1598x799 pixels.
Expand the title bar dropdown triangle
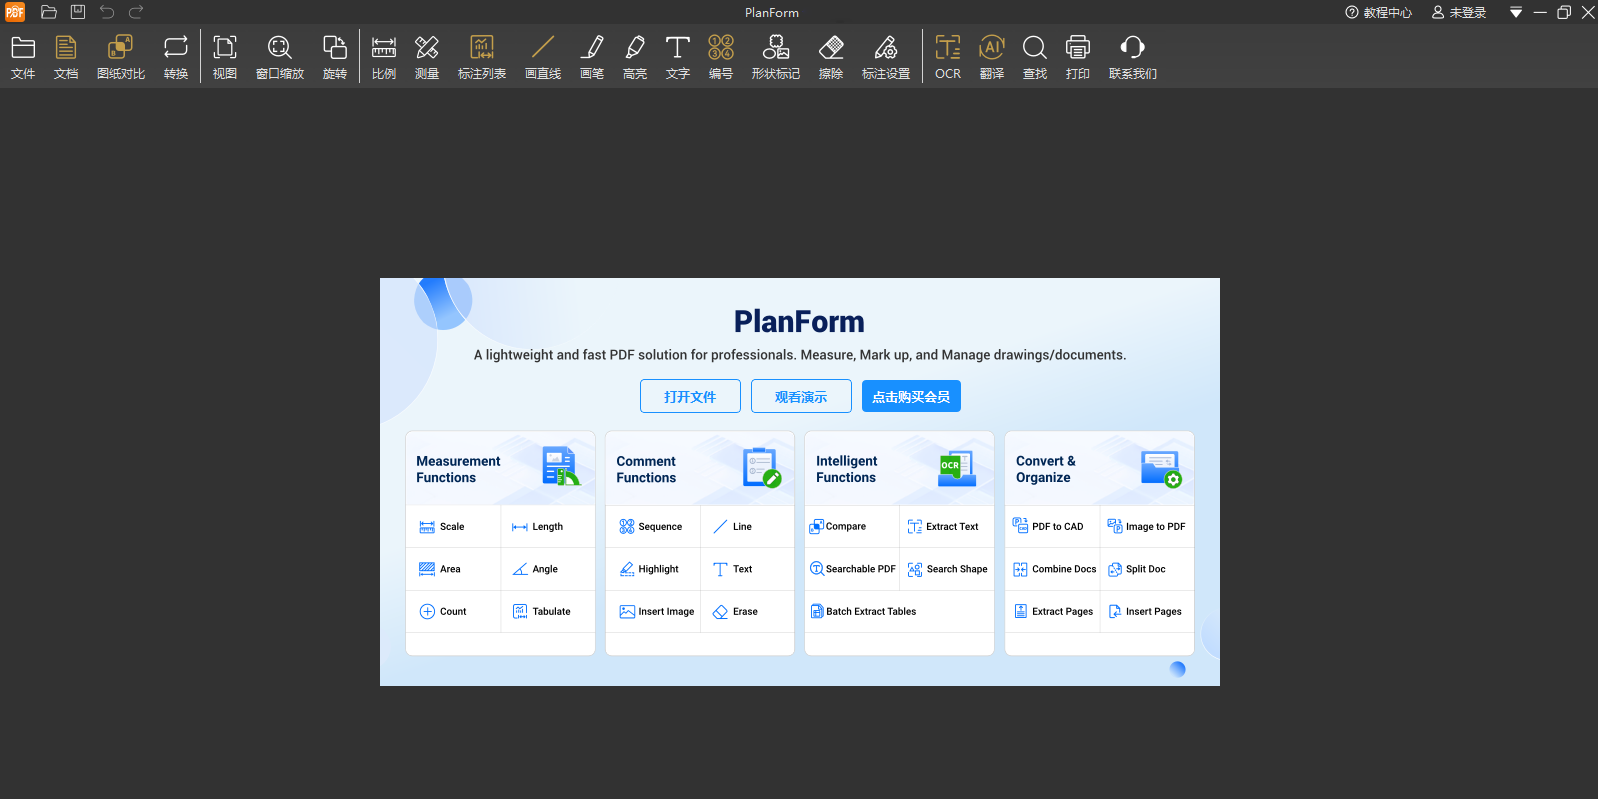click(x=1516, y=13)
